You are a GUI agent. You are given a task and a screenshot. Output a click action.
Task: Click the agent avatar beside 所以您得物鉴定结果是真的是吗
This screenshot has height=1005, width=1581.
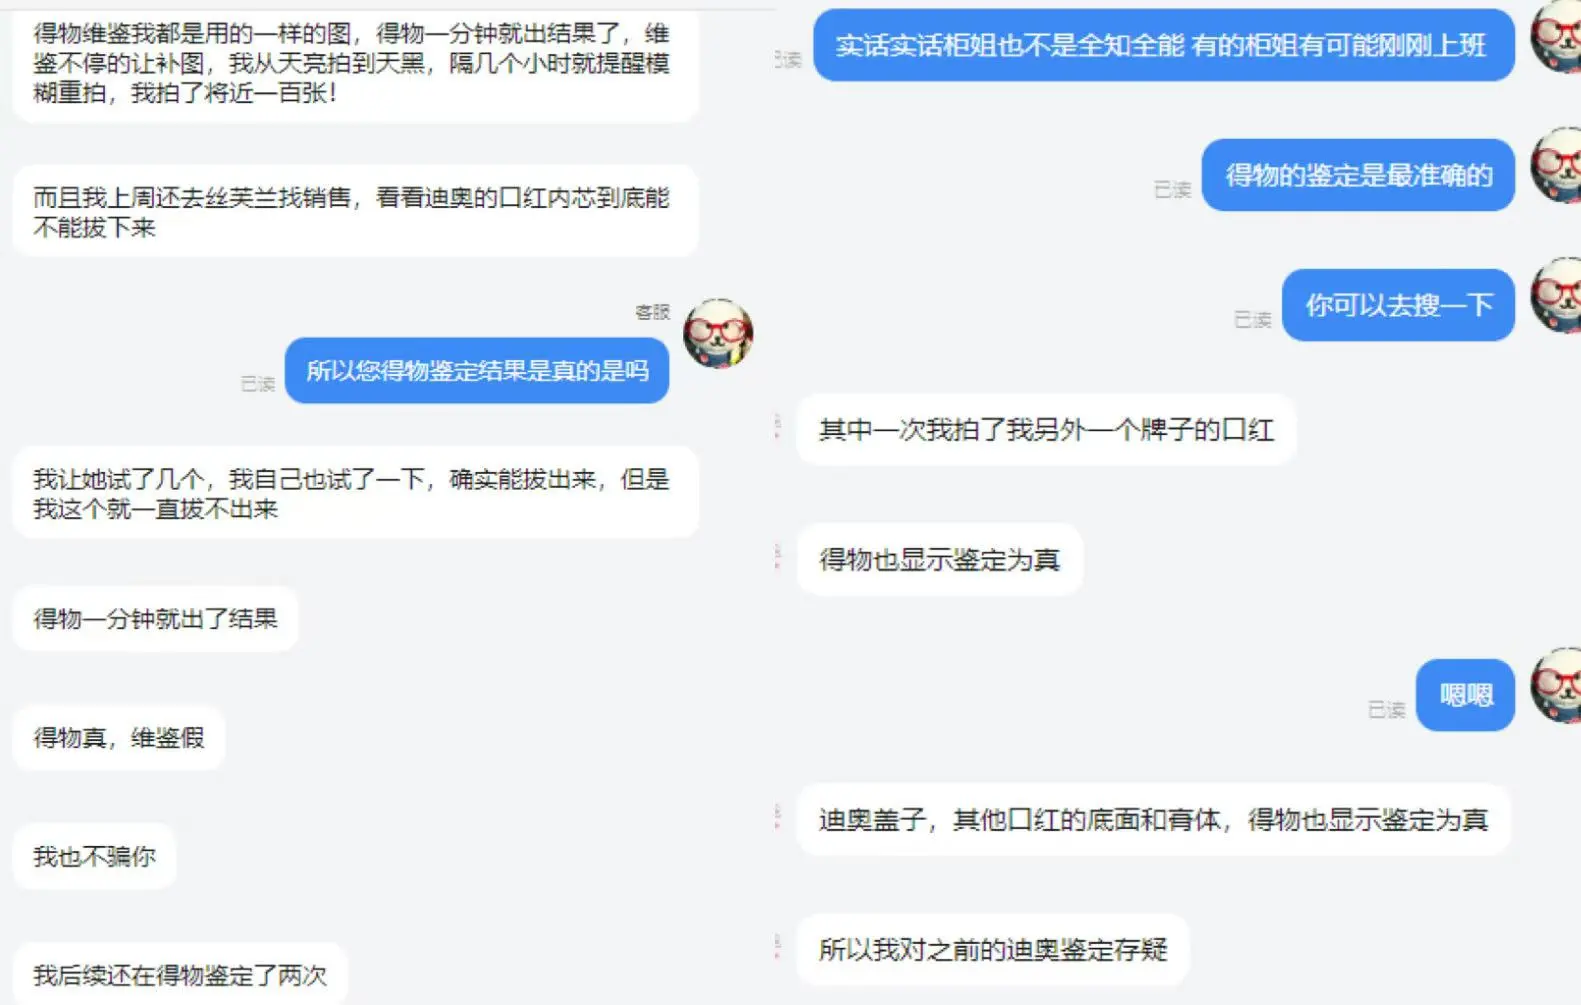coord(718,333)
